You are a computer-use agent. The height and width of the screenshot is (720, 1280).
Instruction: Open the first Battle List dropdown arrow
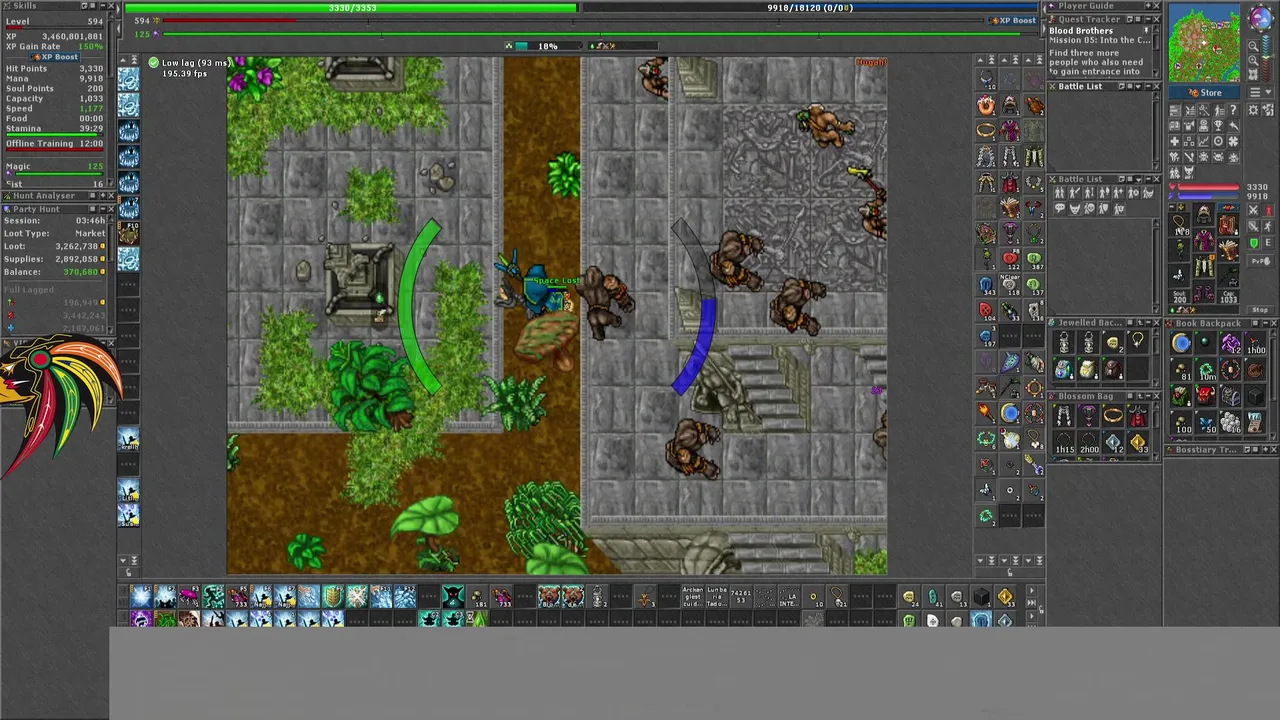pyautogui.click(x=1138, y=86)
